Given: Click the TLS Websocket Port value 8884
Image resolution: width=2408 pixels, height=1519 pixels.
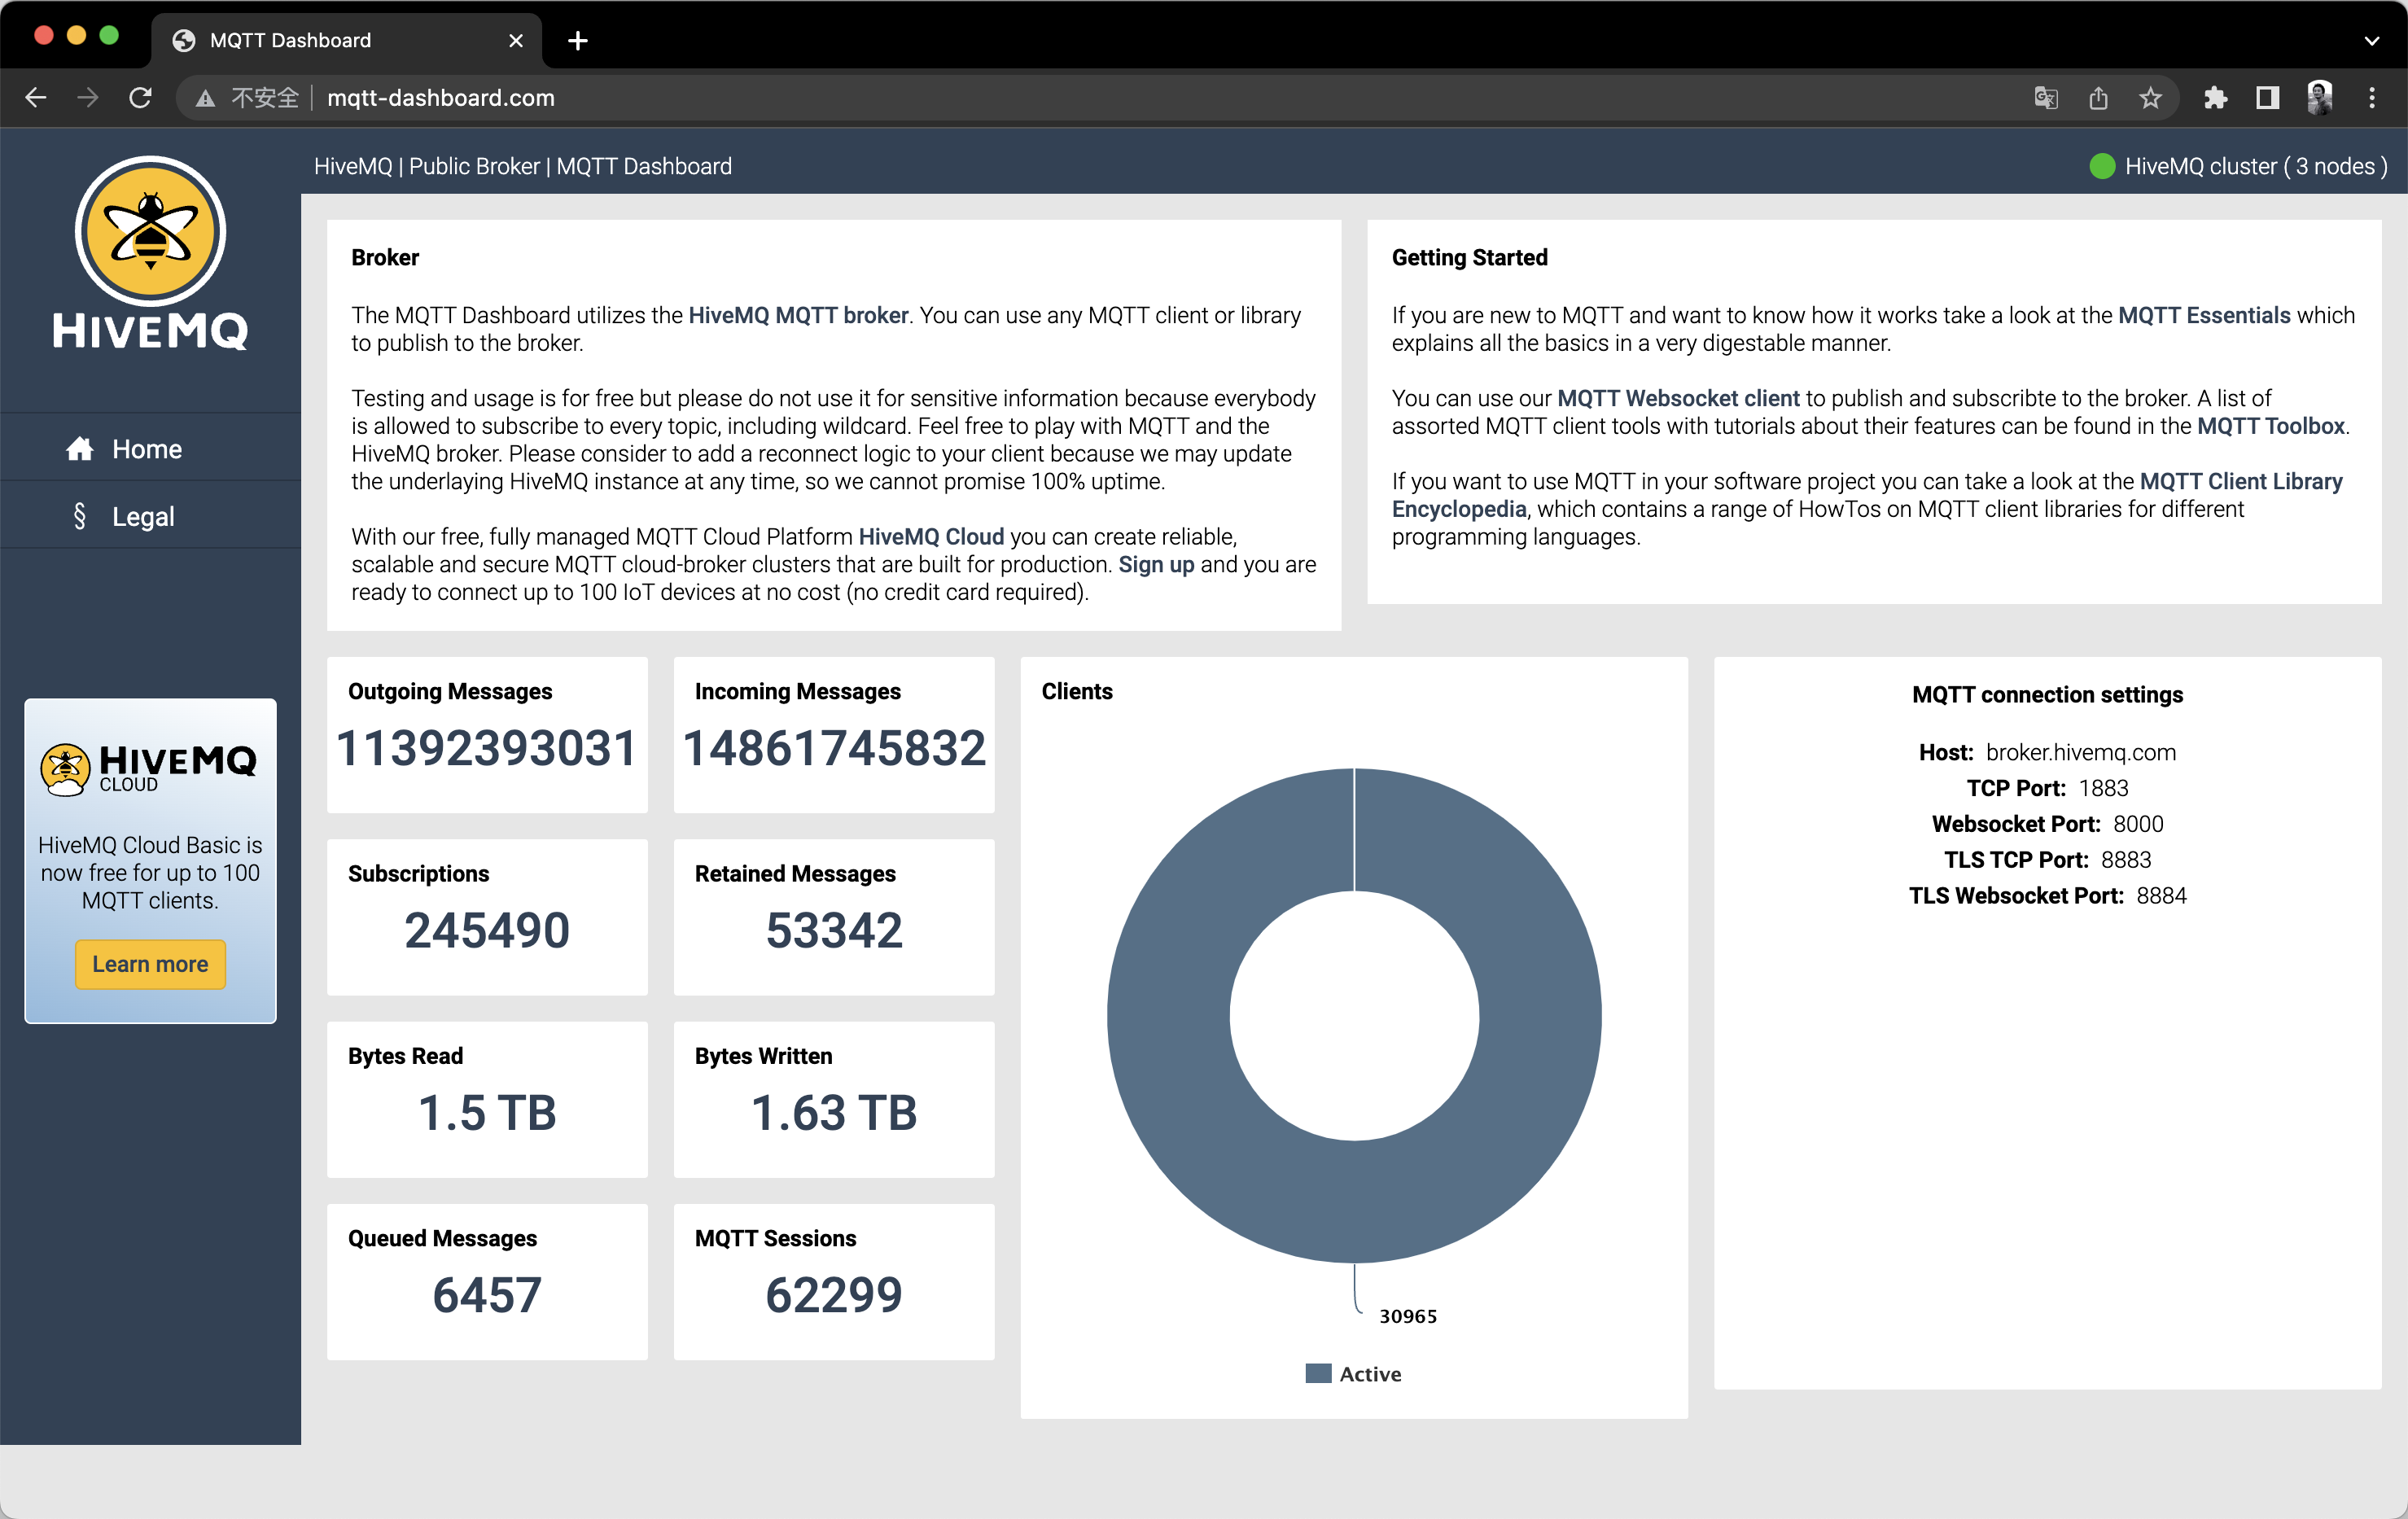Looking at the screenshot, I should [x=2161, y=896].
